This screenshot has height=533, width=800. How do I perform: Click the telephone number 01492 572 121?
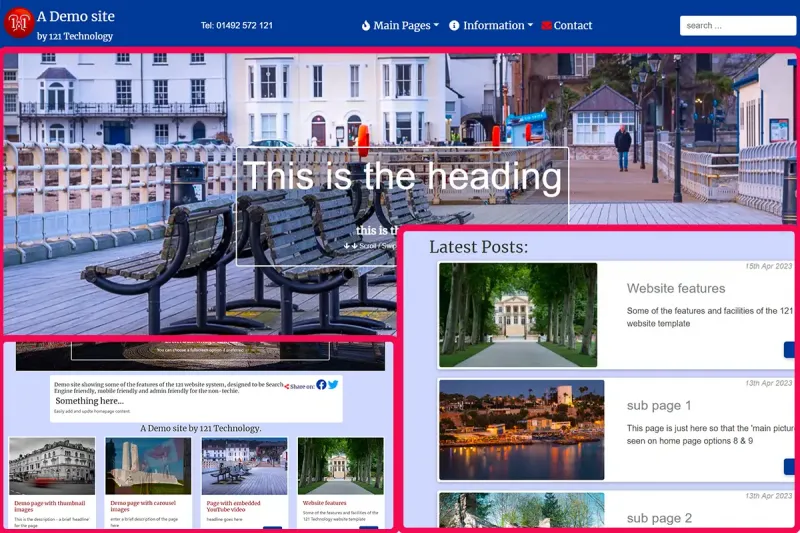[x=237, y=26]
